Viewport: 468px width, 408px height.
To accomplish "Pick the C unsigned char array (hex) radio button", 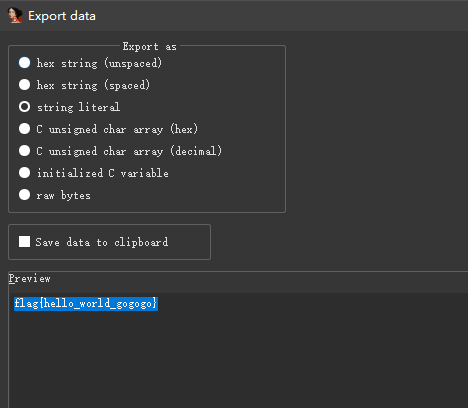I will pyautogui.click(x=24, y=129).
